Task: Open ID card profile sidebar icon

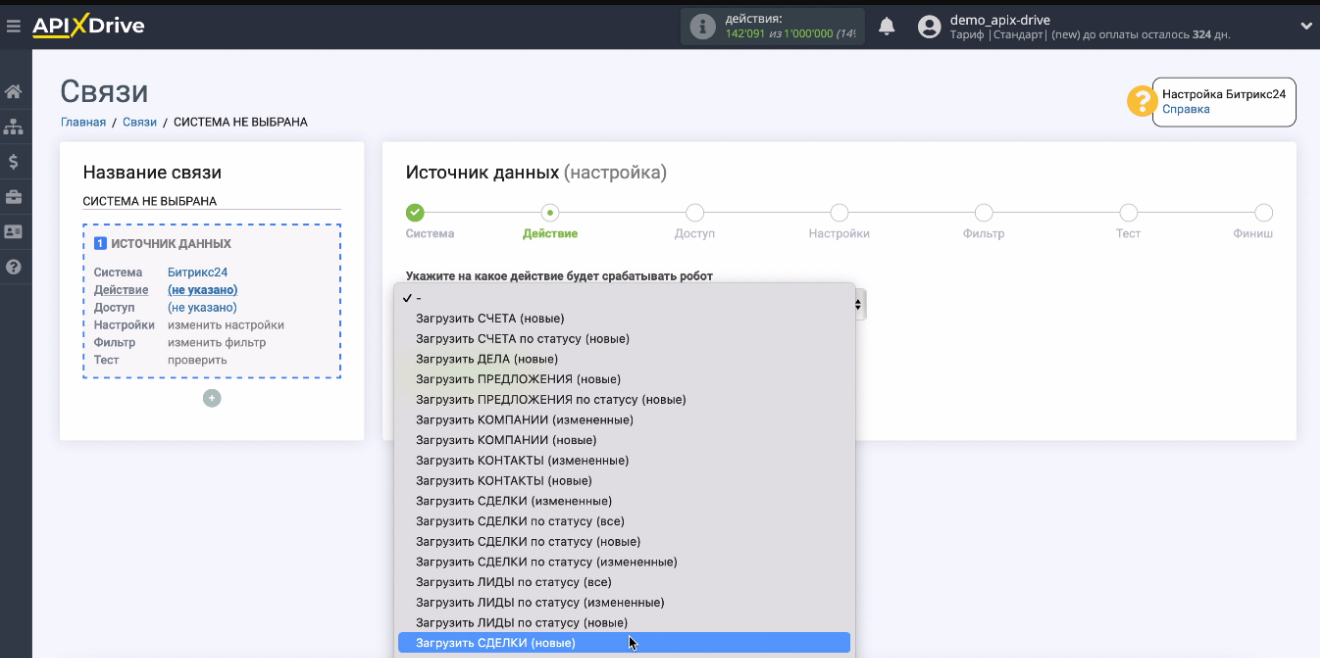Action: [x=14, y=231]
